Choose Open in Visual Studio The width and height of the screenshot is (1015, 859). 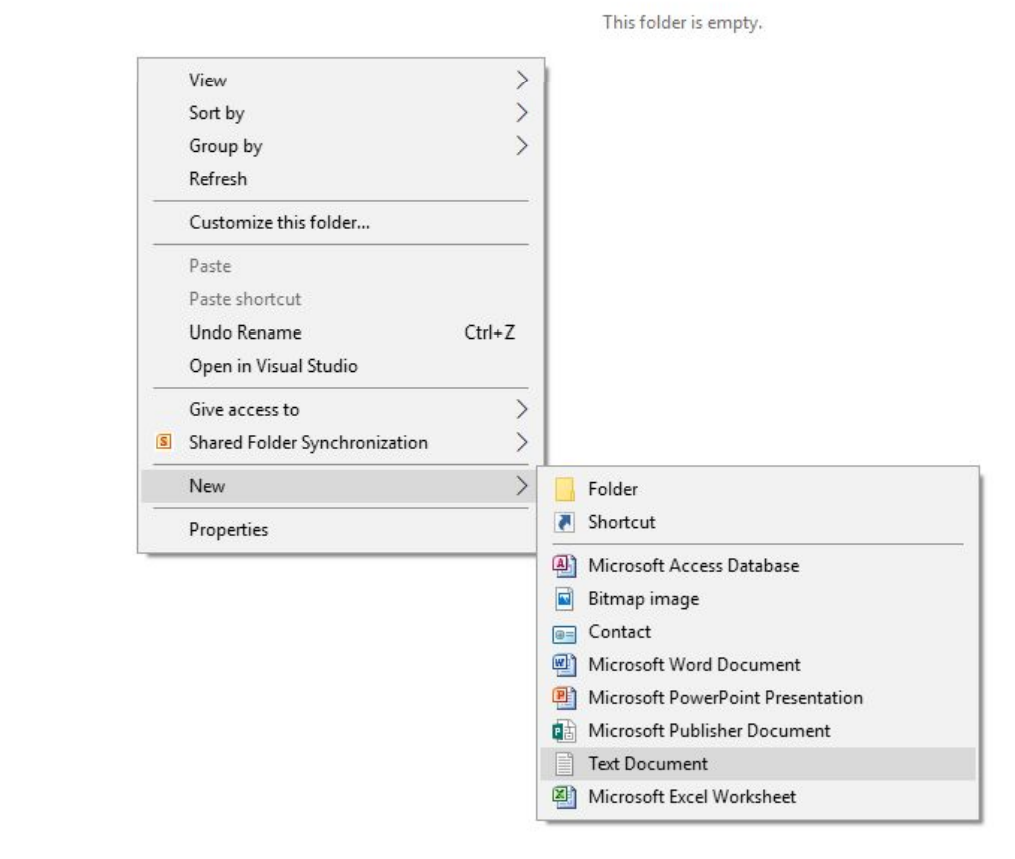point(273,366)
